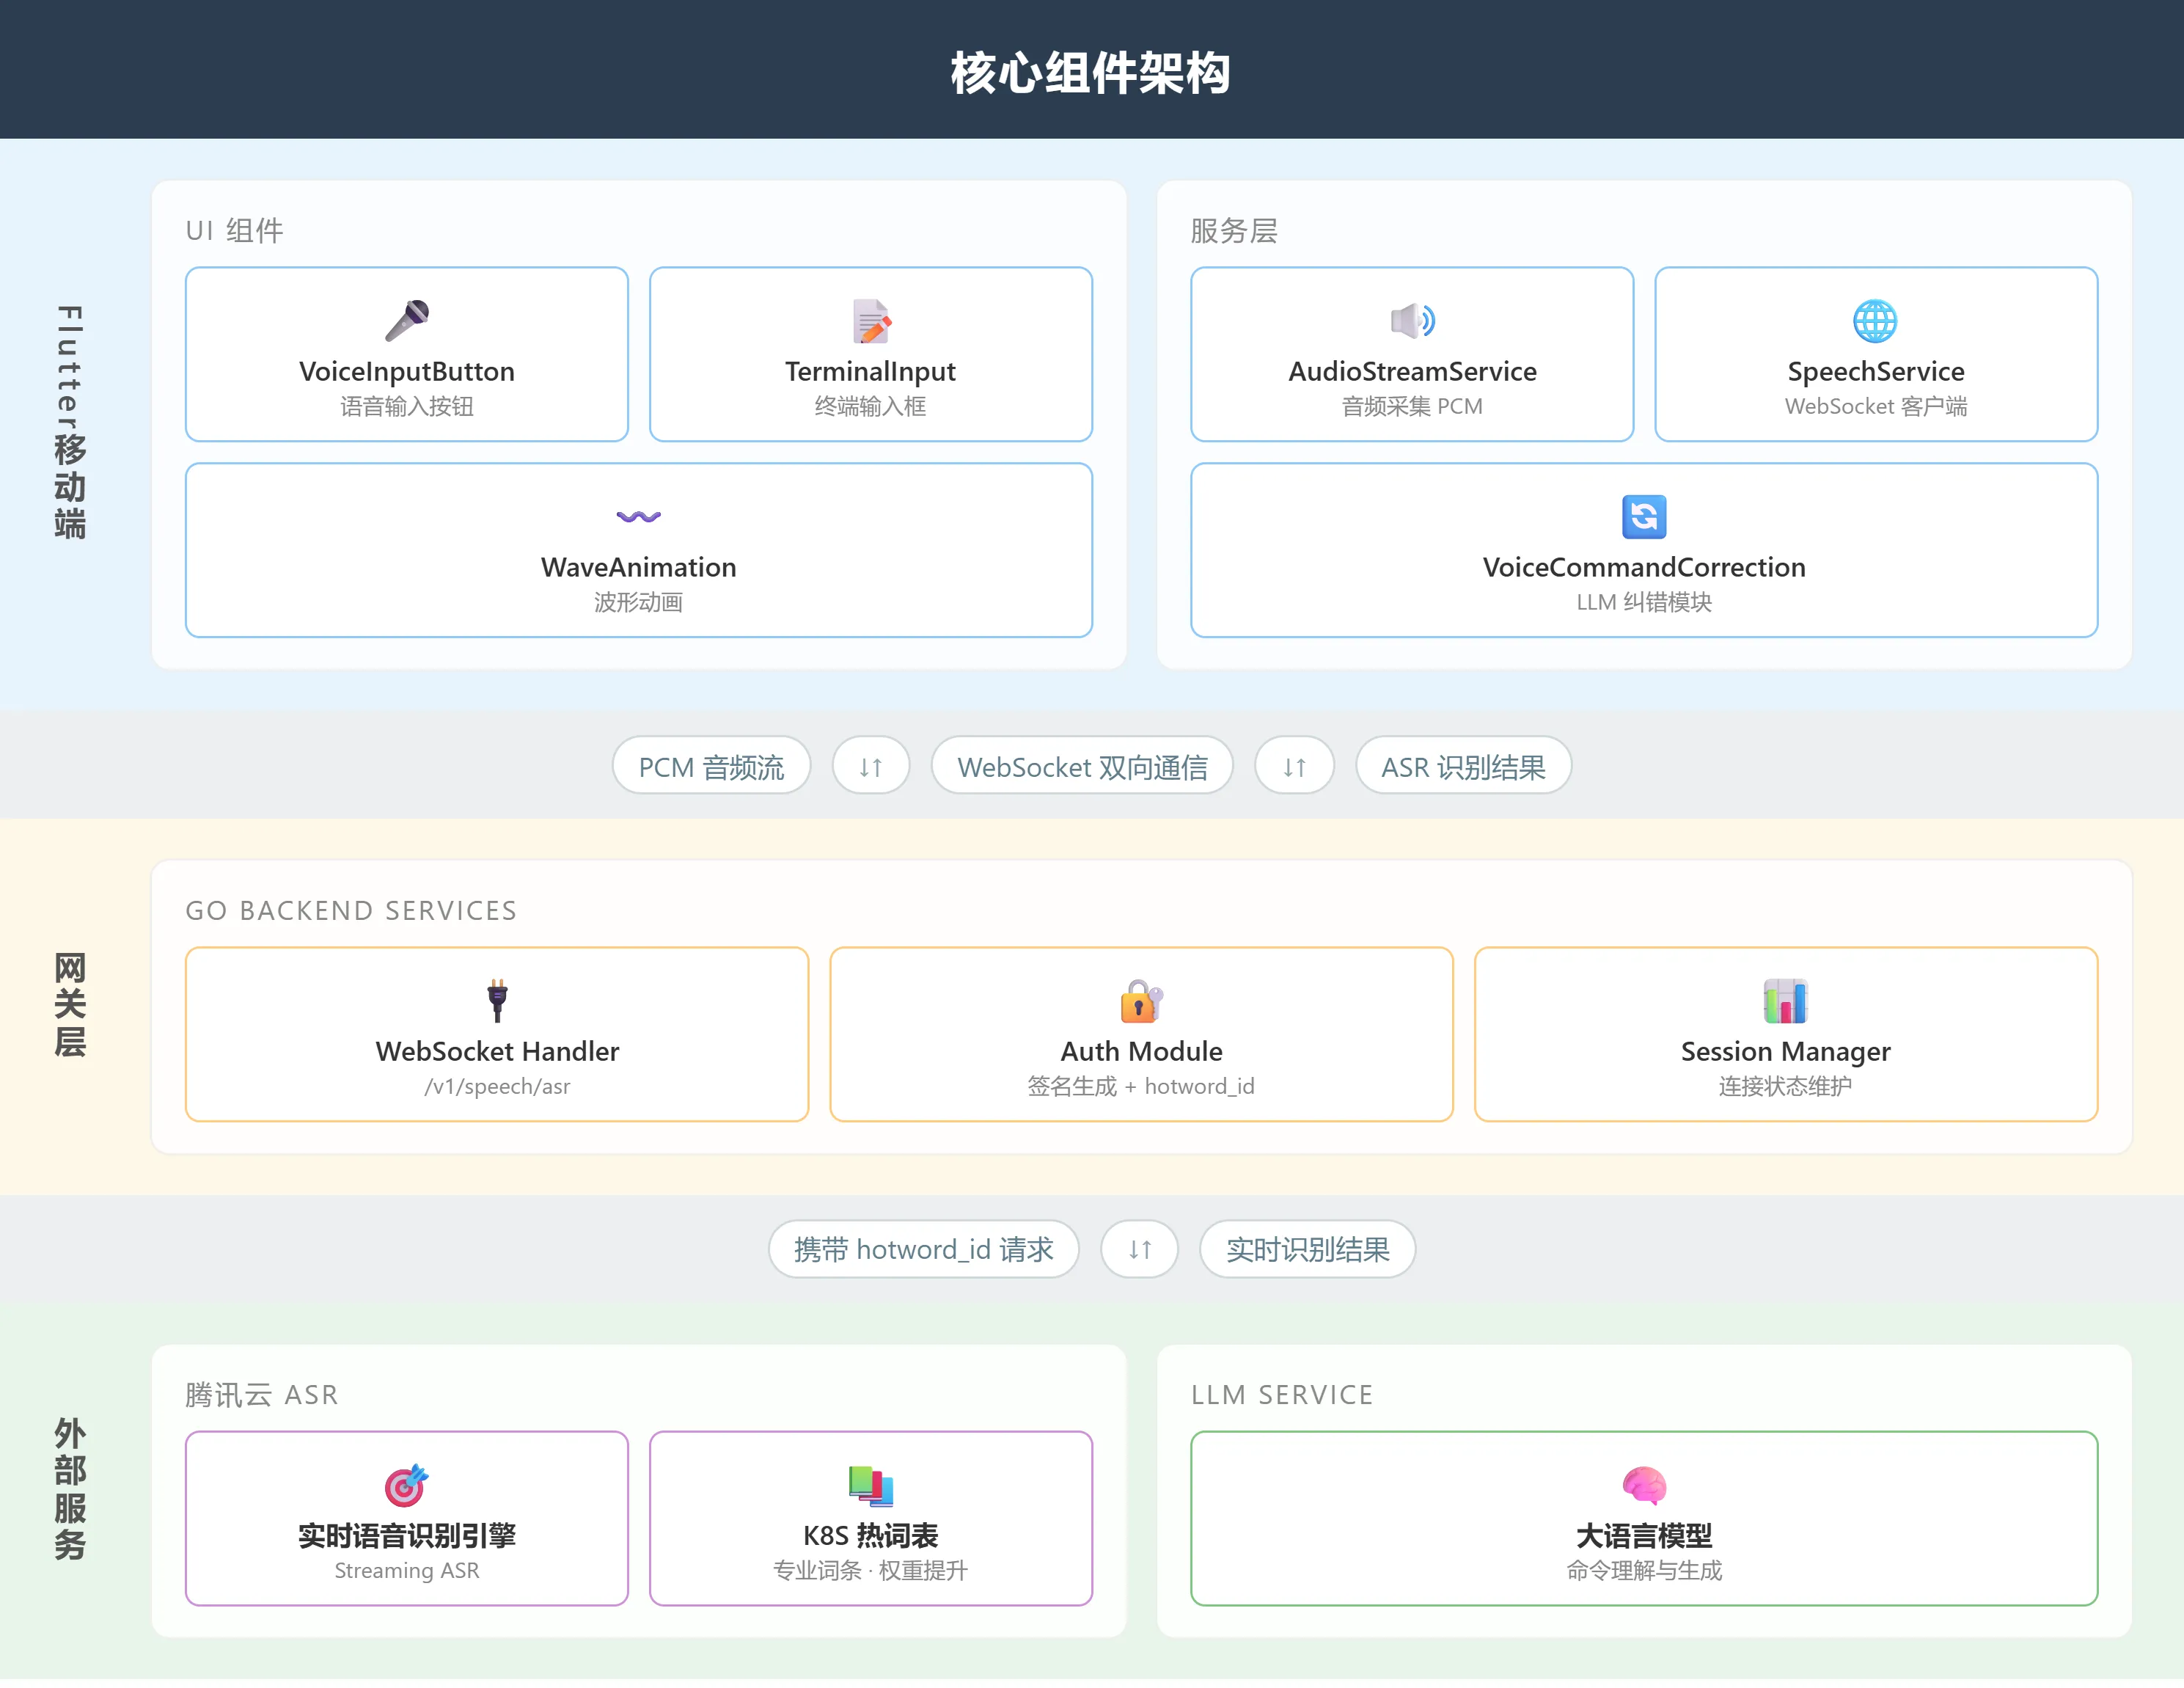
Task: Click the GO BACKEND SERVICES section heading
Action: point(351,910)
